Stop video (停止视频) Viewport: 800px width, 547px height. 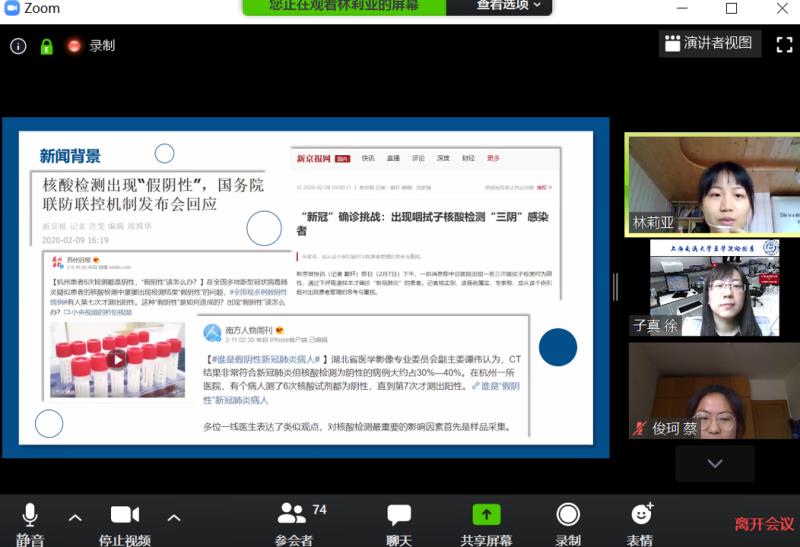point(125,524)
